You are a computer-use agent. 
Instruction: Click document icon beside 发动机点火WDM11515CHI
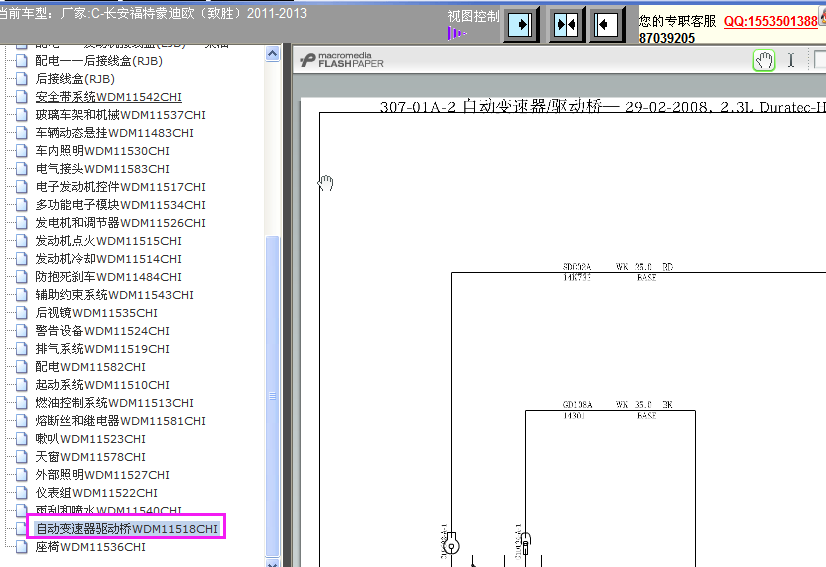(22, 241)
